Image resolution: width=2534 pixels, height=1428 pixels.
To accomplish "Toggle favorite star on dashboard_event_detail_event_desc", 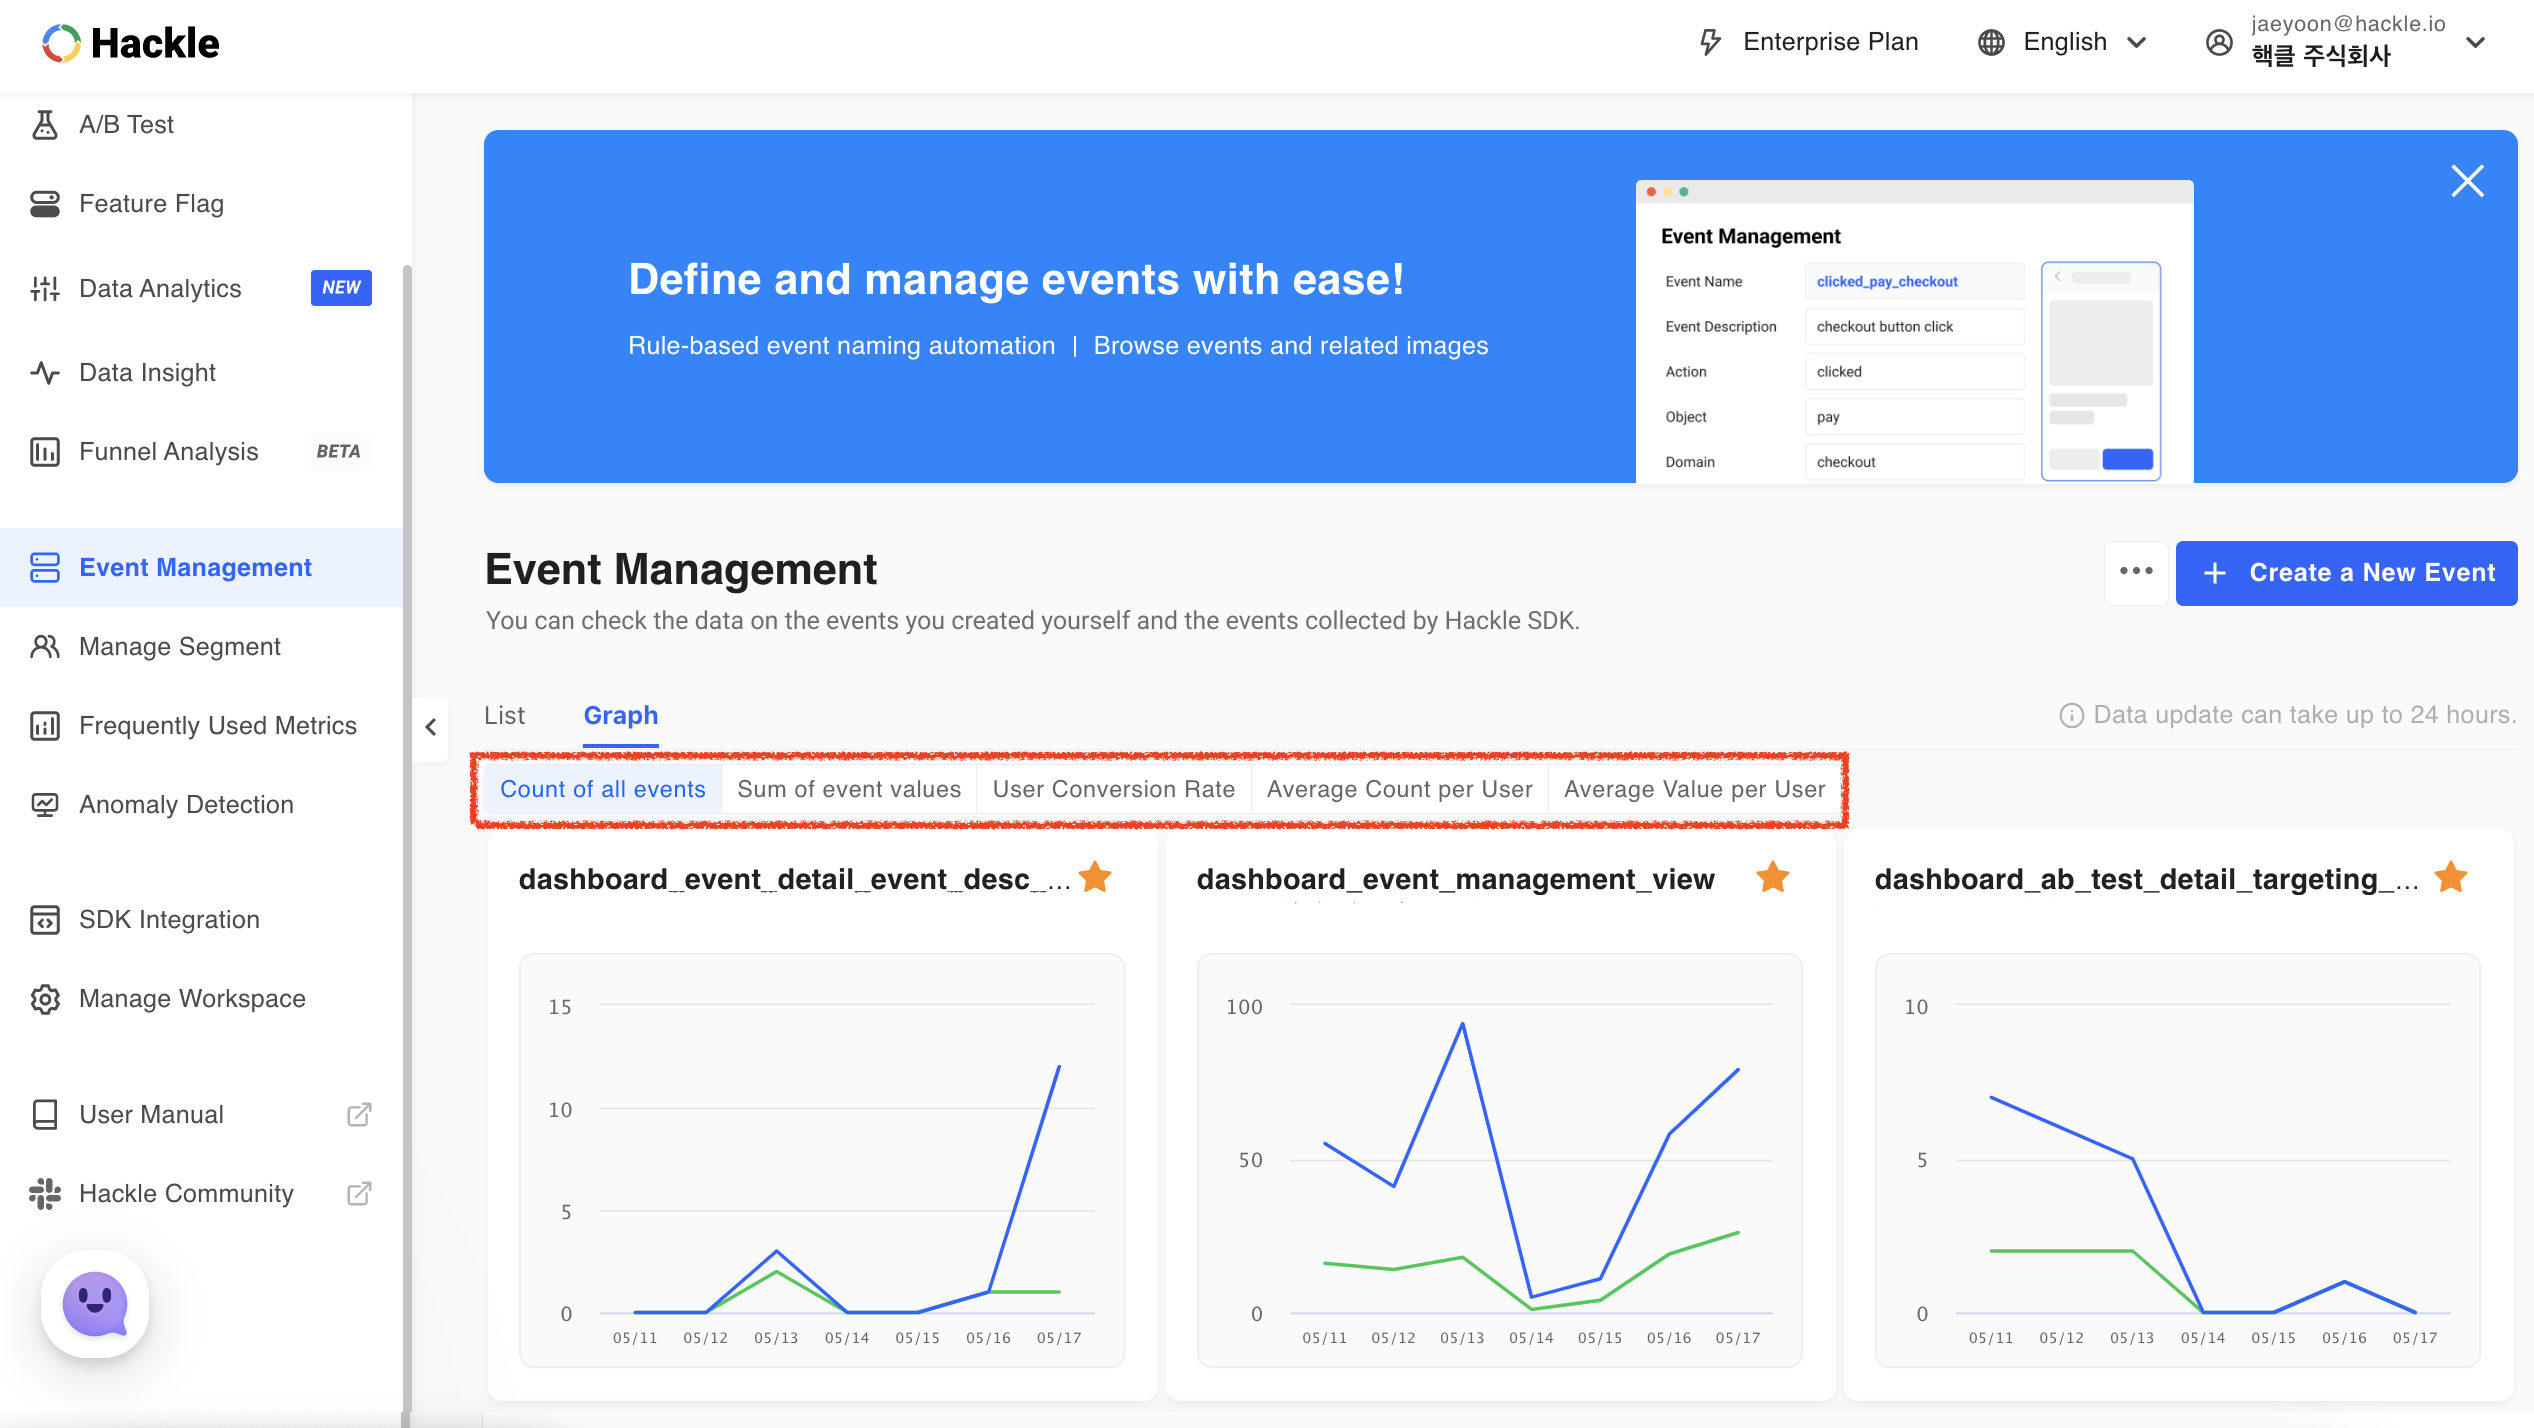I will (x=1095, y=877).
